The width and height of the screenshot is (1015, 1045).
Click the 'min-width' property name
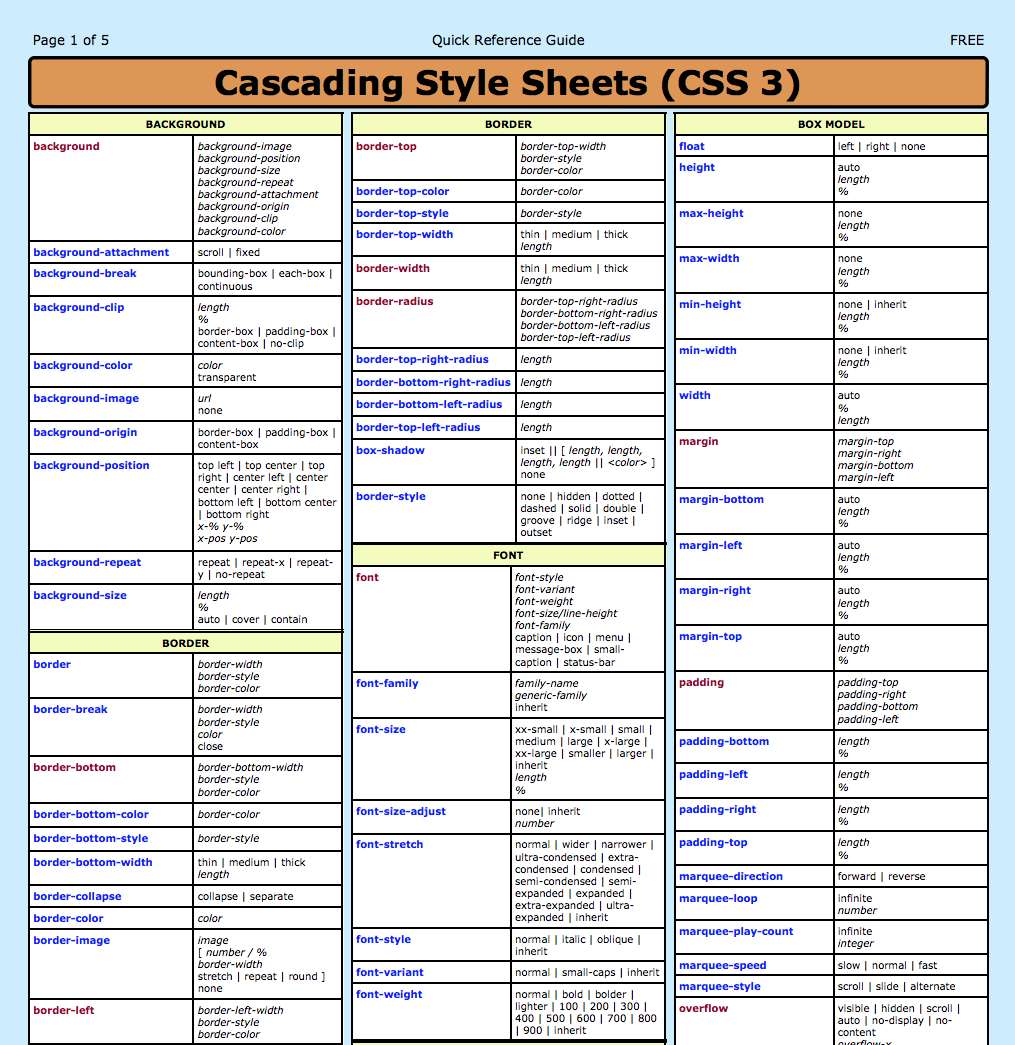708,350
